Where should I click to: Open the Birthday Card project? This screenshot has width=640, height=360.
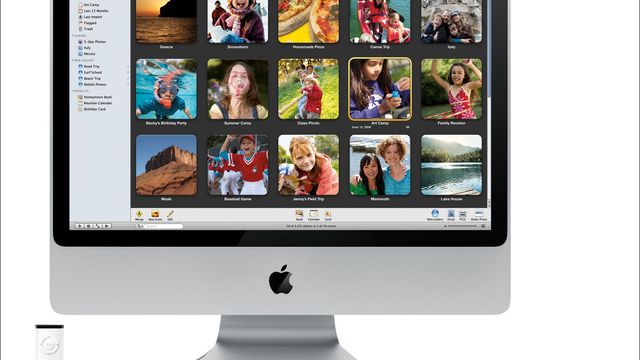click(92, 109)
